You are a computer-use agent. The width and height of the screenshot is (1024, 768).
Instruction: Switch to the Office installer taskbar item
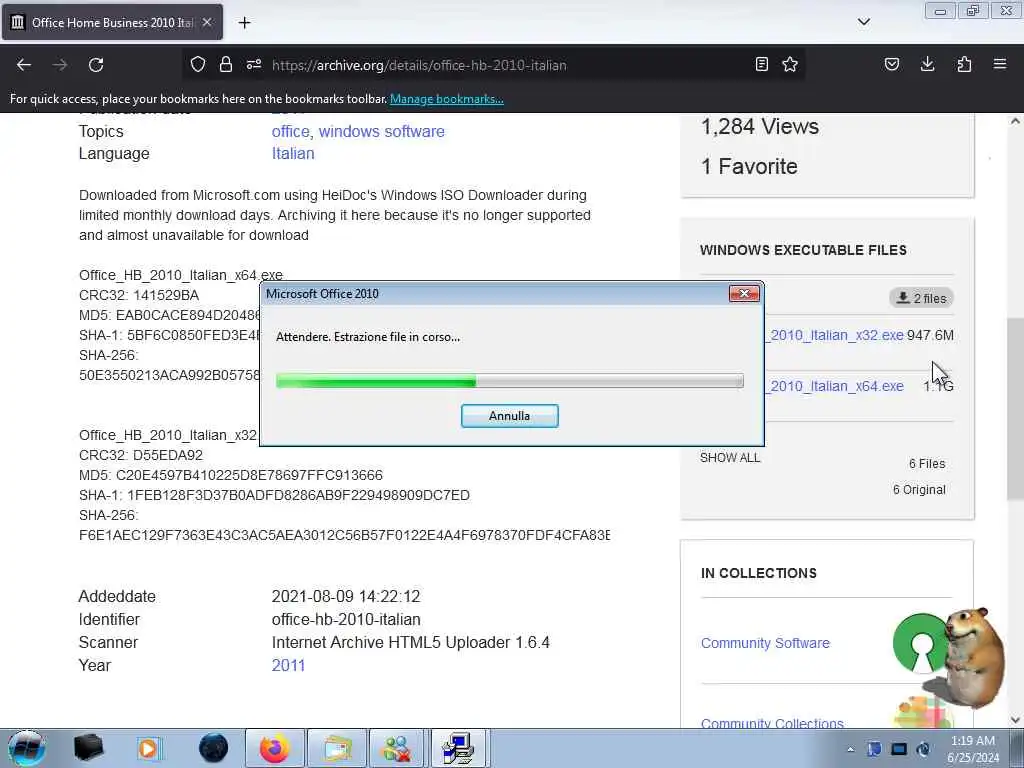pyautogui.click(x=458, y=748)
